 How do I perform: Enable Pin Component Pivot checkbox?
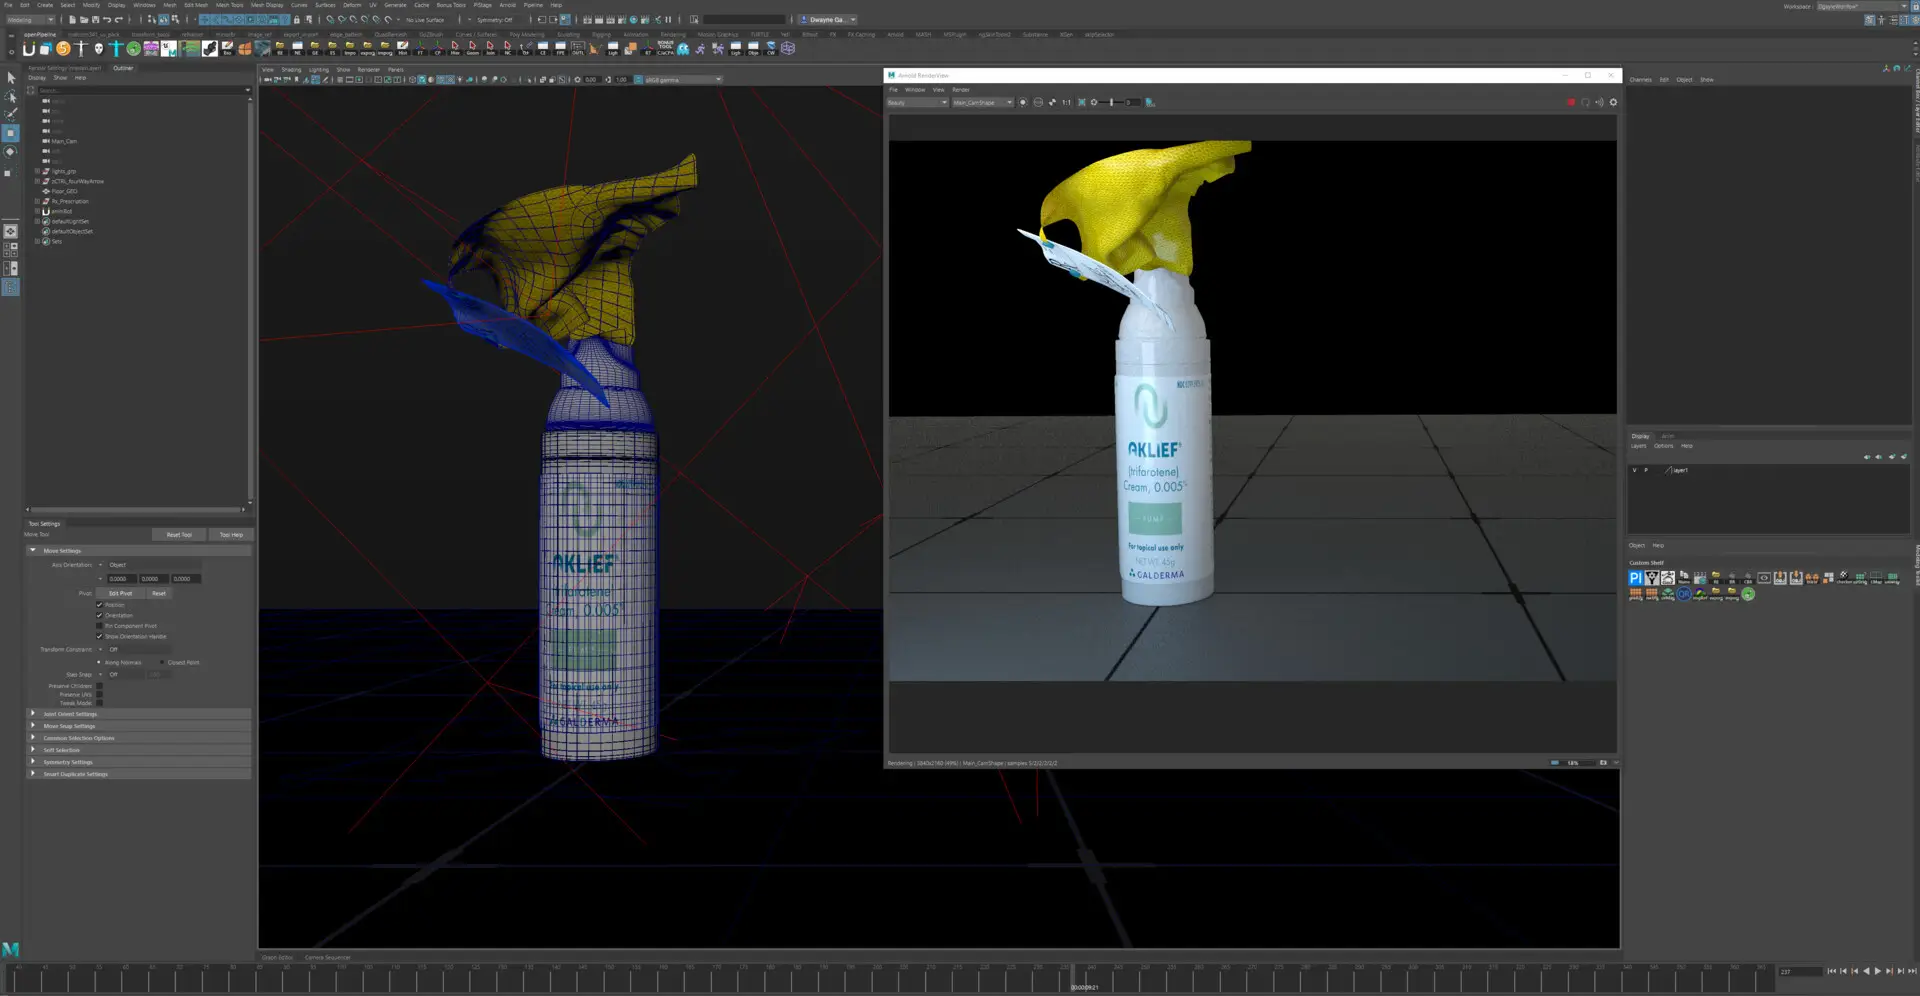point(99,626)
